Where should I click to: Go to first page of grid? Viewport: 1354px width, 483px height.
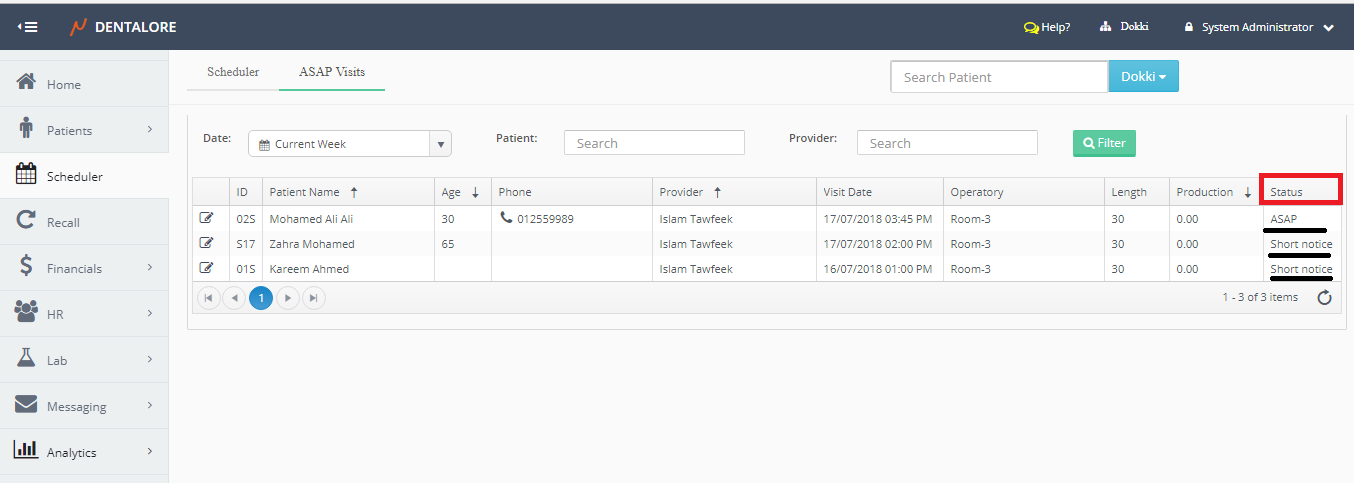(x=209, y=297)
